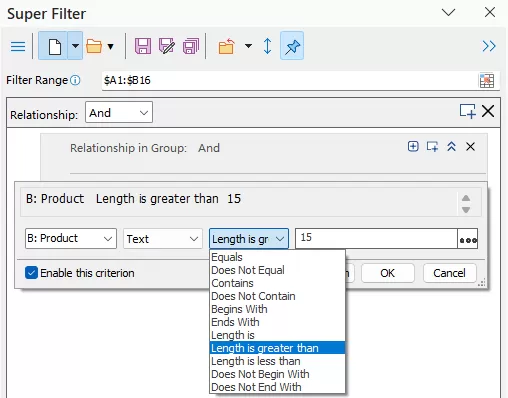
Task: Select the Length is option
Action: (277, 335)
